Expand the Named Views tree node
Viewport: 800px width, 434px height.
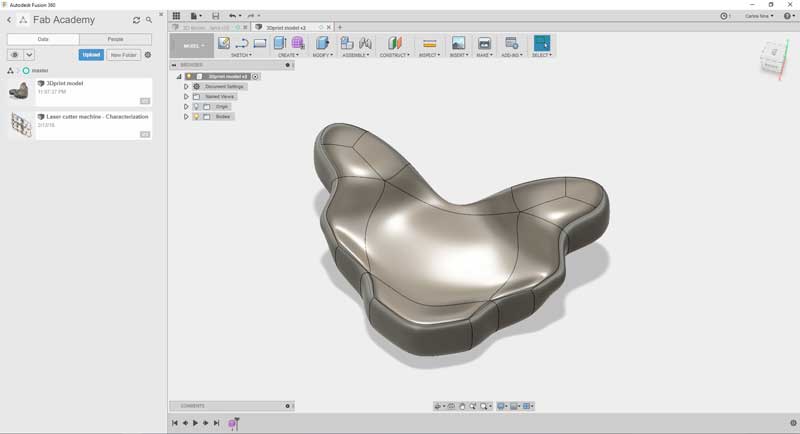(x=186, y=96)
